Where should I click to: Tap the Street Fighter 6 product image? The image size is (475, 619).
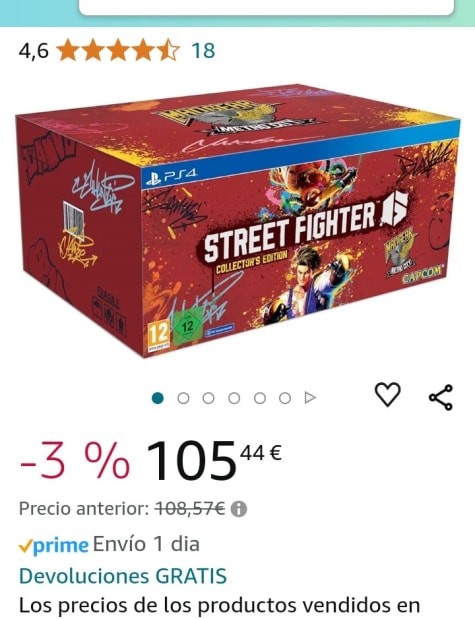click(x=237, y=221)
